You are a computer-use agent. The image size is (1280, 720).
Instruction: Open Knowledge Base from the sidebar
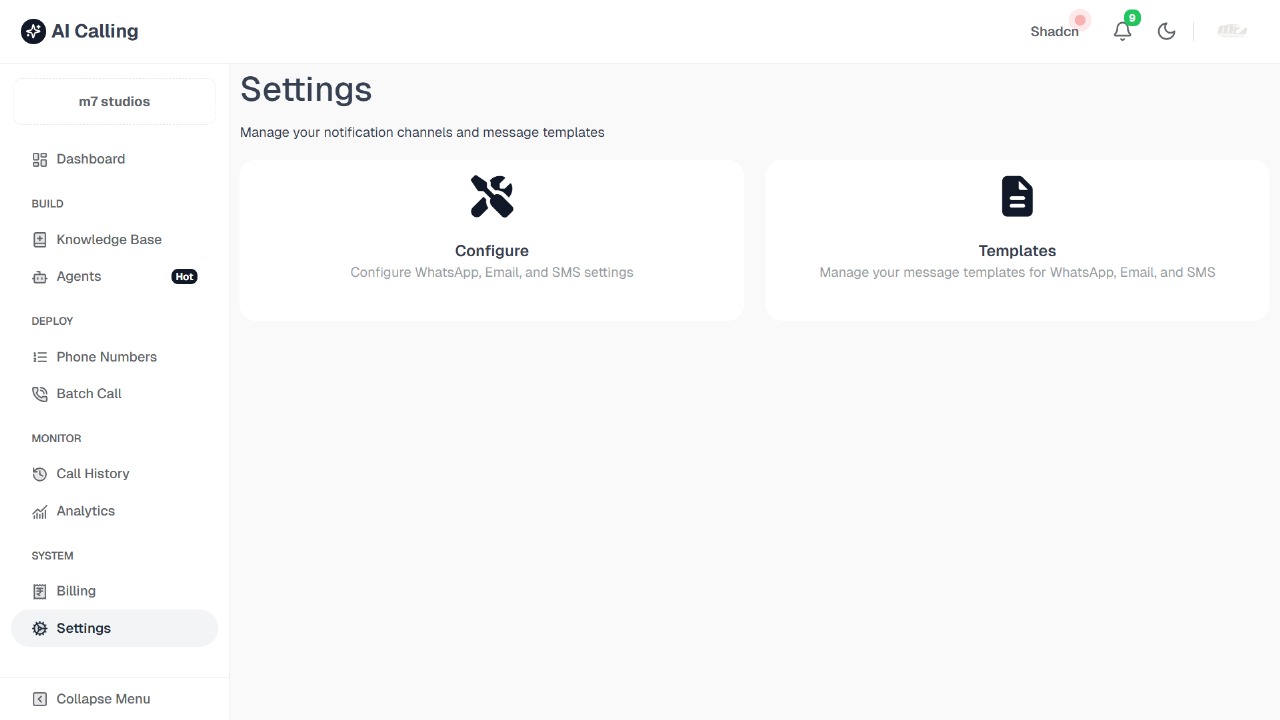coord(108,239)
